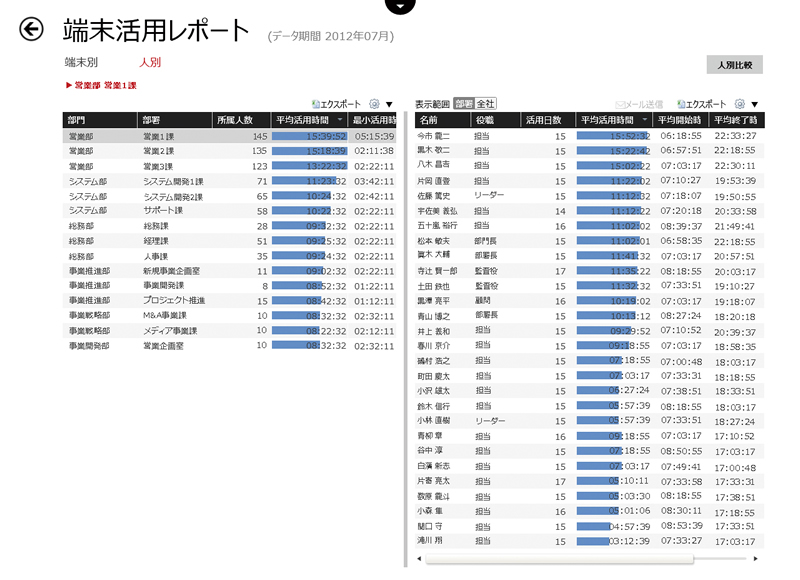Image resolution: width=800 pixels, height=580 pixels.
Task: Select the 人事課 row
Action: 230,256
